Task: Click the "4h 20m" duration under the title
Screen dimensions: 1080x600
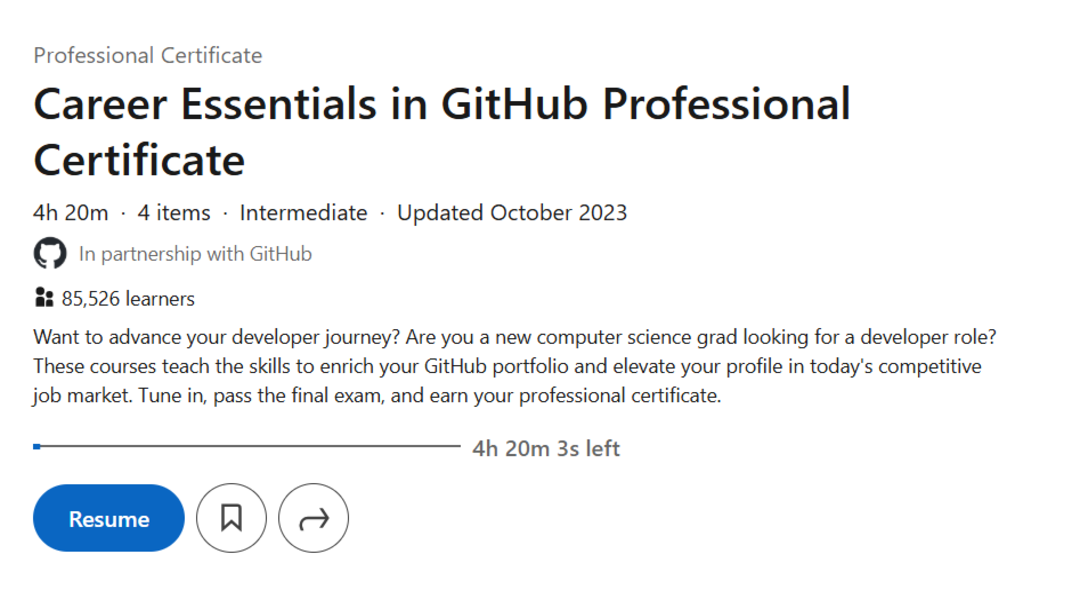Action: click(70, 212)
